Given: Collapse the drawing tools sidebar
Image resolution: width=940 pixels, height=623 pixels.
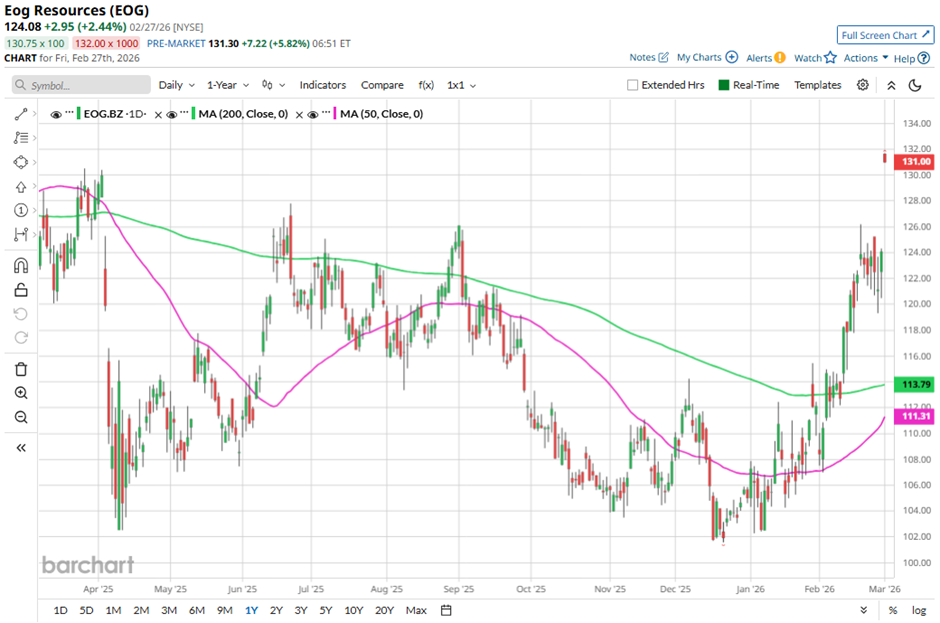Looking at the screenshot, I should click(21, 448).
